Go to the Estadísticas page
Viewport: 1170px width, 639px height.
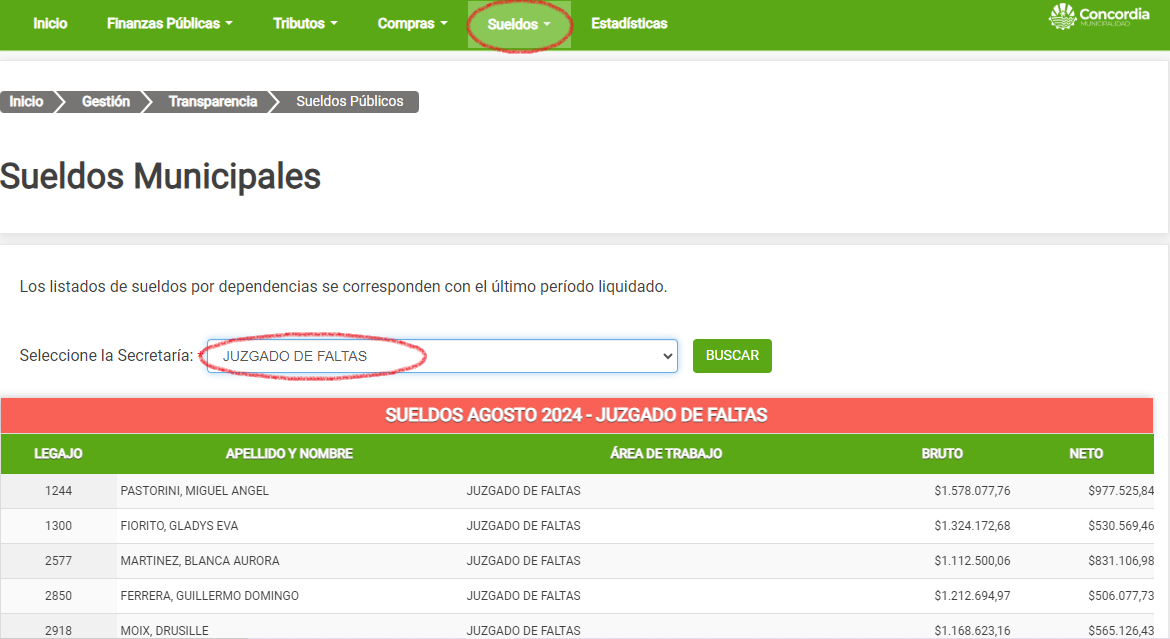point(629,23)
